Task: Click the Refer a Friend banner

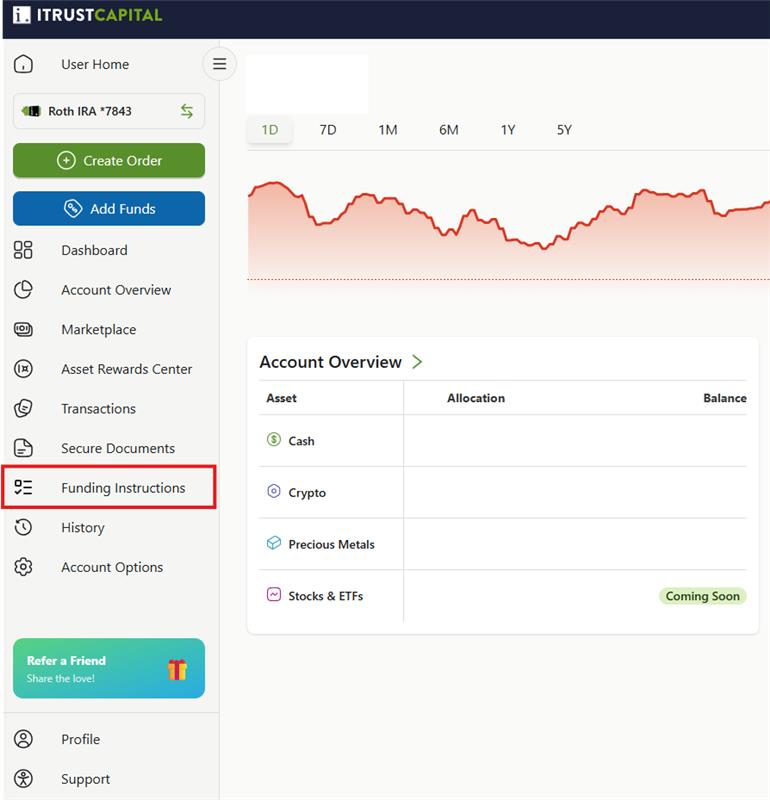Action: [109, 668]
